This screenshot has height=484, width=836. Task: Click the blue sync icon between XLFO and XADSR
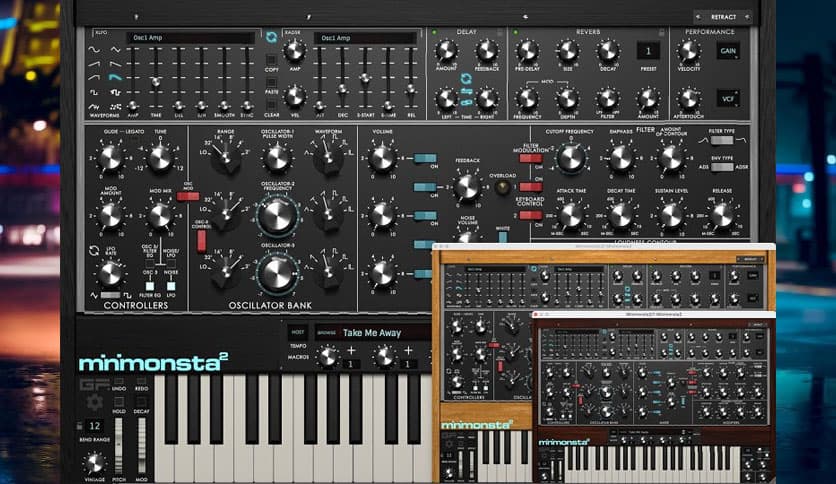pos(271,37)
